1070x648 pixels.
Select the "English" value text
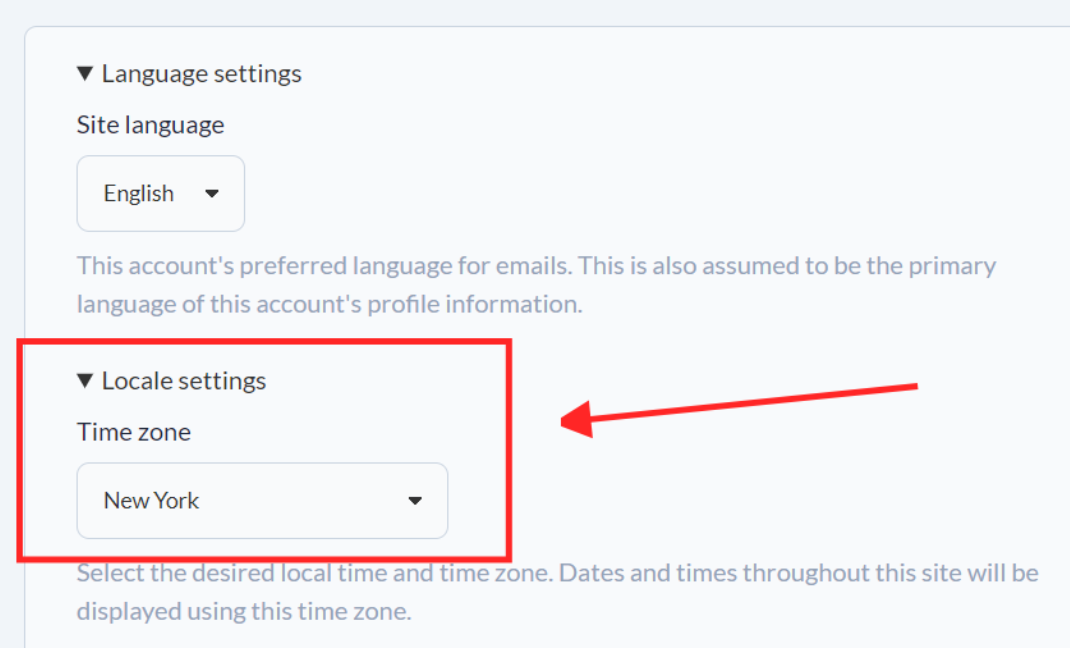click(x=138, y=194)
